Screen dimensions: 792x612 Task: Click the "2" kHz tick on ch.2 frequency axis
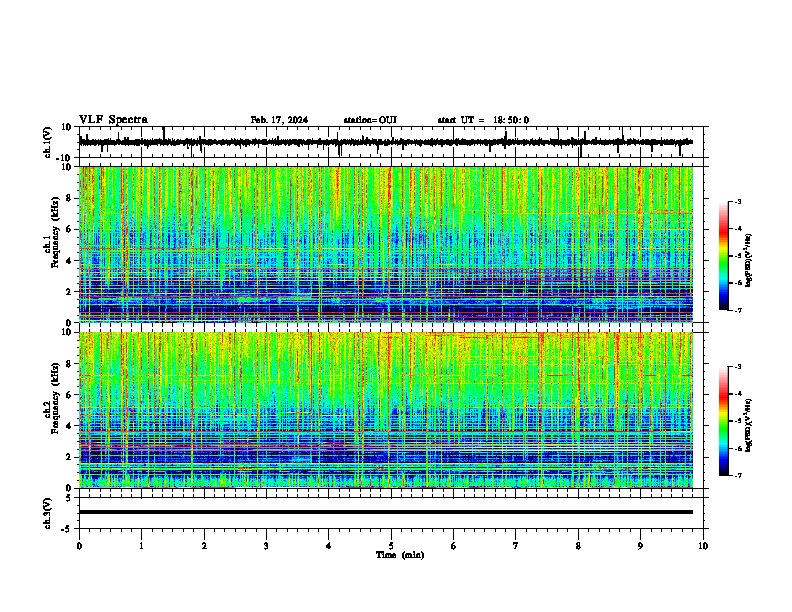click(x=69, y=457)
